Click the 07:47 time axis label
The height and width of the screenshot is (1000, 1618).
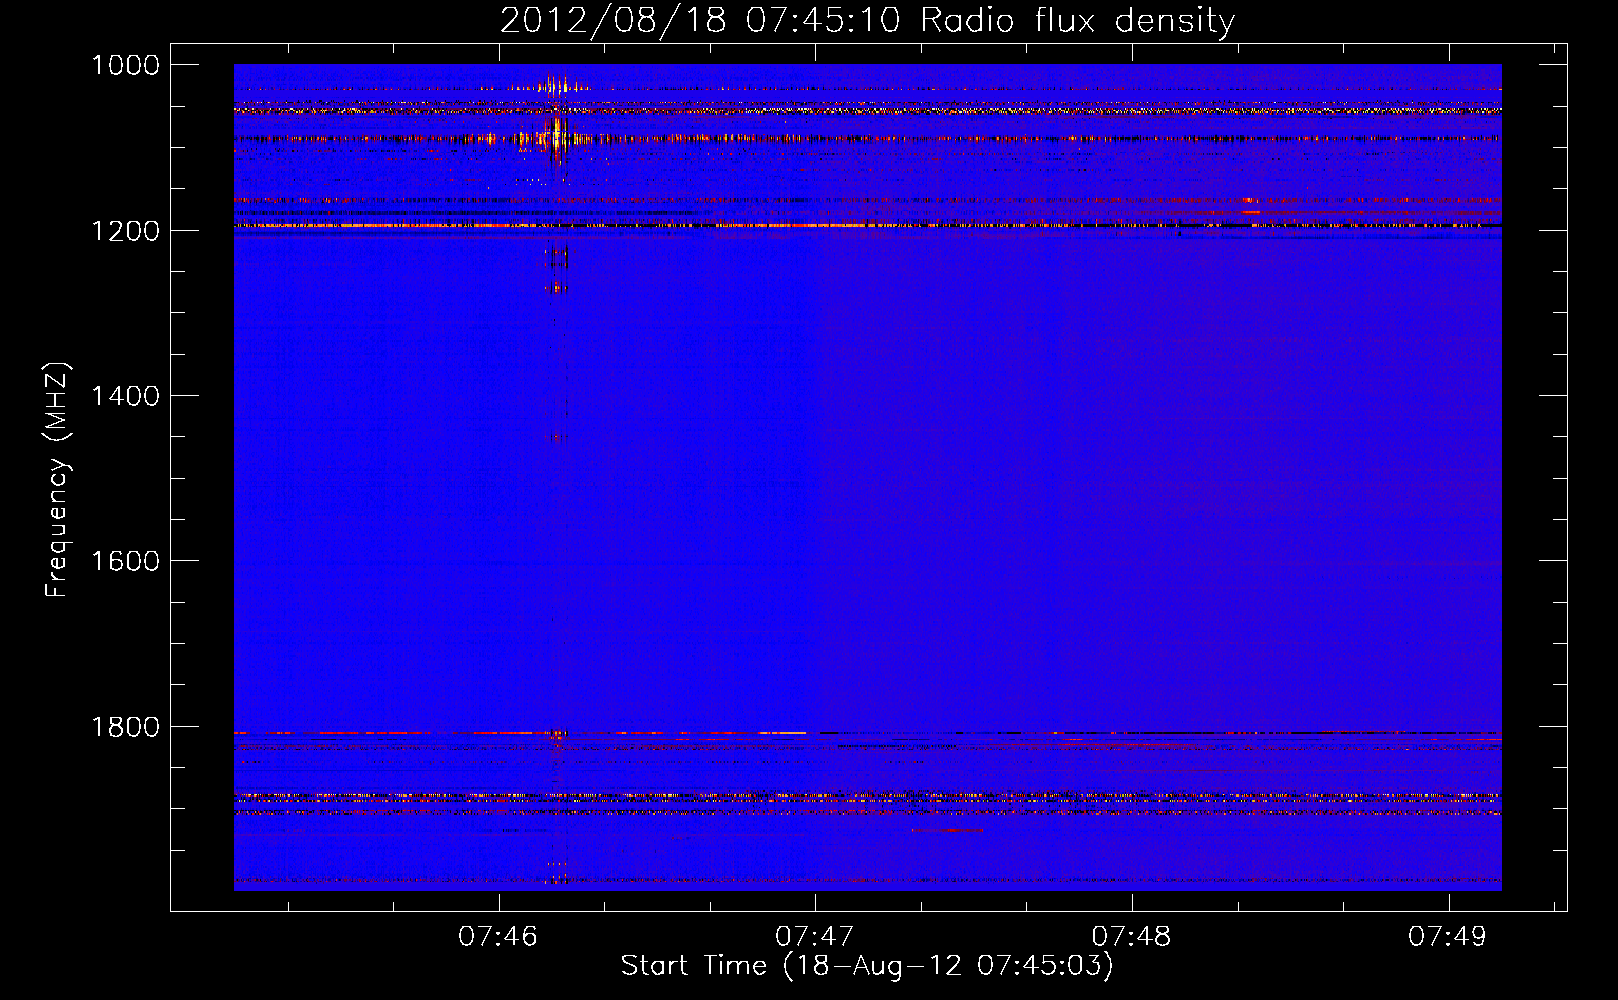(x=815, y=937)
